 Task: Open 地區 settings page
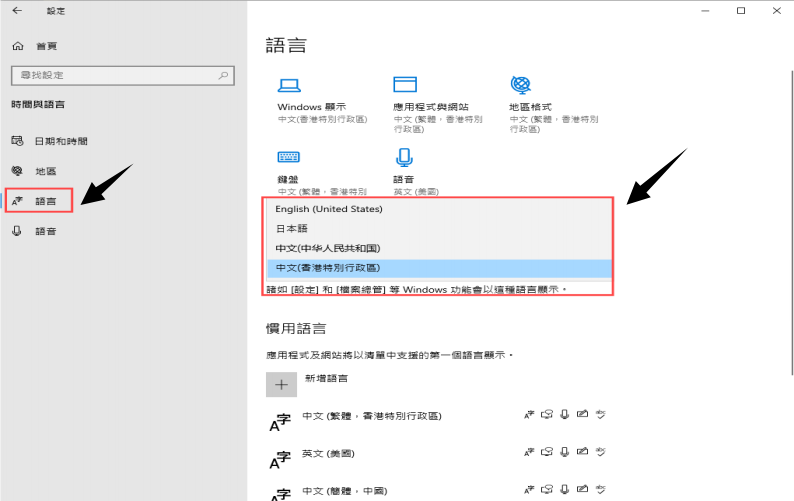(x=34, y=171)
